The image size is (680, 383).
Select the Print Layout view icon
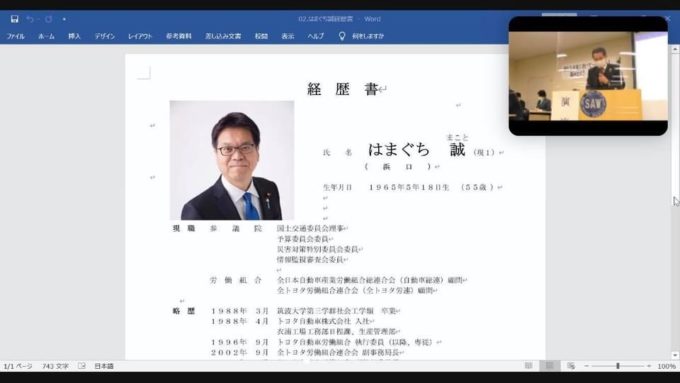549,366
